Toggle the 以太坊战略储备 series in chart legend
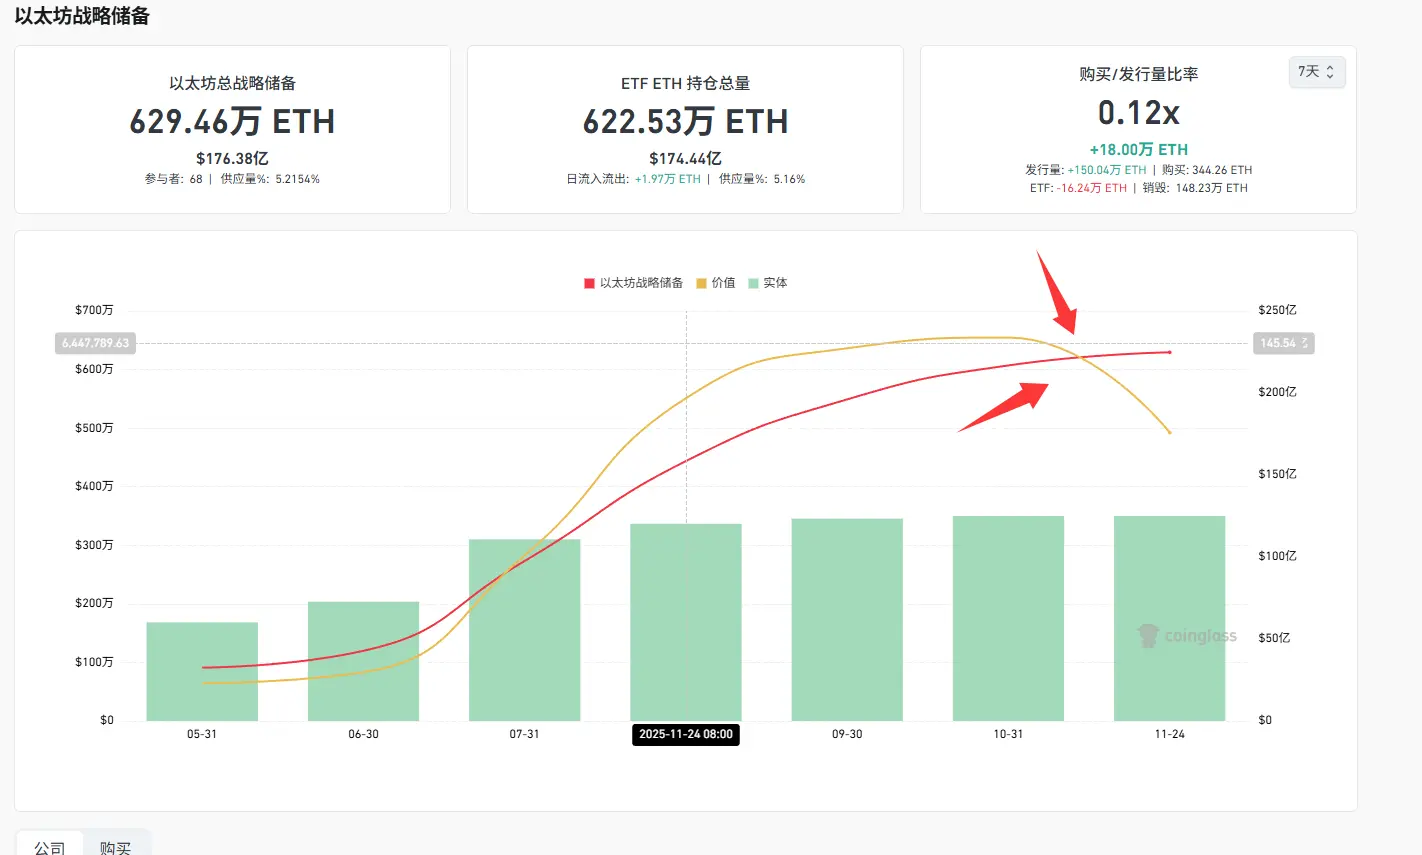Viewport: 1422px width, 855px height. (x=634, y=283)
